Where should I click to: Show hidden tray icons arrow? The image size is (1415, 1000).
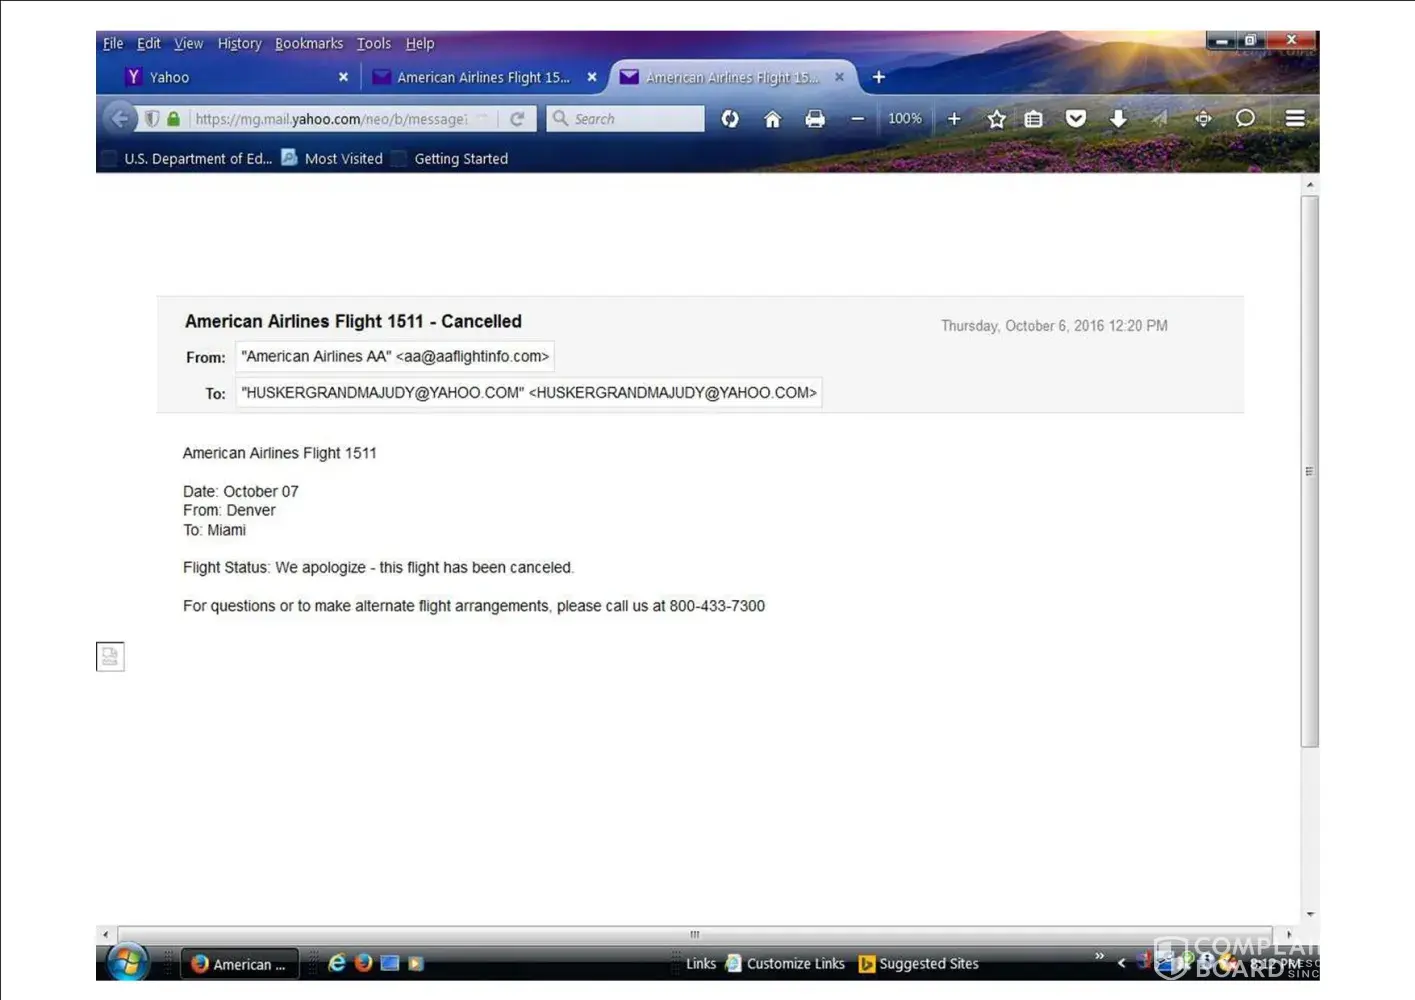pos(1121,963)
